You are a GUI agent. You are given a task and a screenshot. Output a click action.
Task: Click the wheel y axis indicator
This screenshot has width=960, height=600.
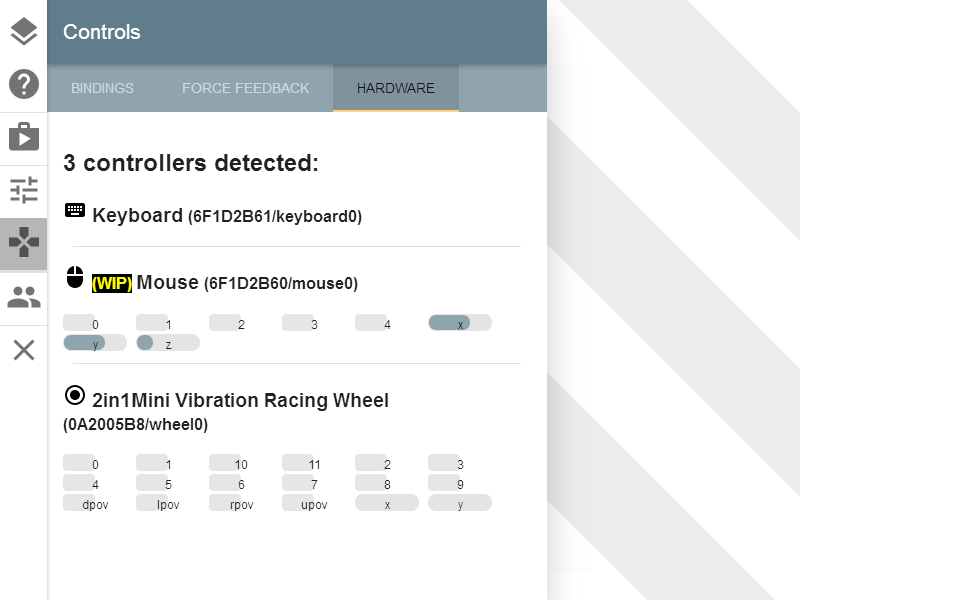(x=460, y=503)
